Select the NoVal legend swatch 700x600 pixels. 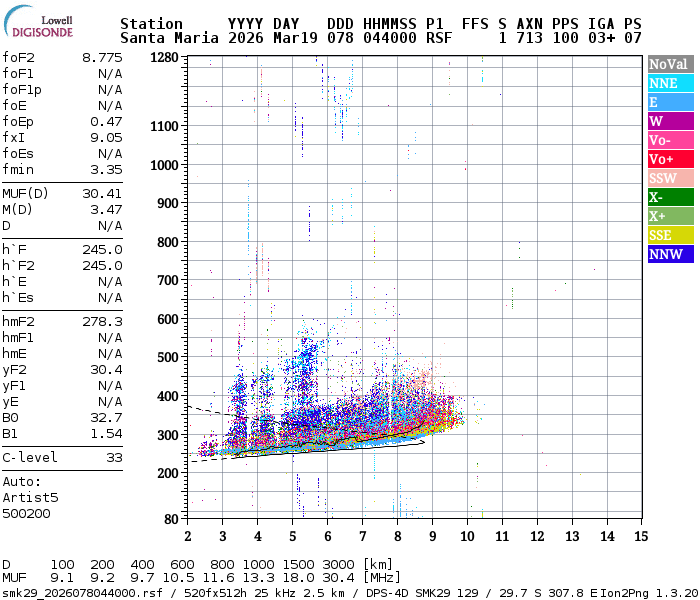pos(671,64)
